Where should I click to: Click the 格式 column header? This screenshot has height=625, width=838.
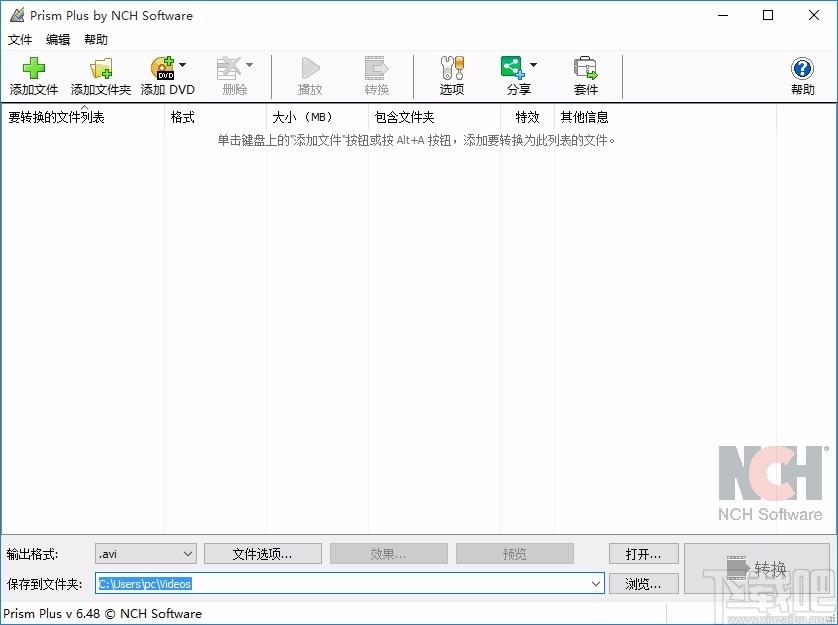[215, 117]
